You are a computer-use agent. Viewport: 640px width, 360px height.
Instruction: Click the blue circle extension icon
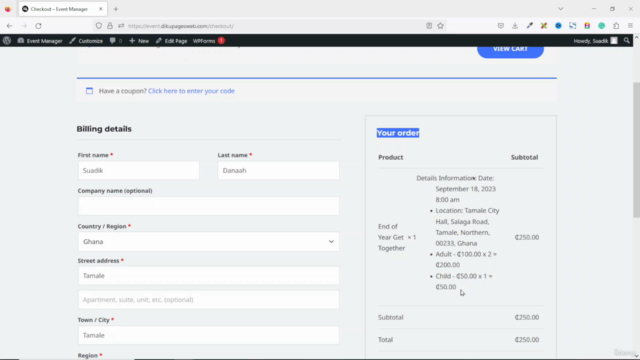click(x=558, y=26)
